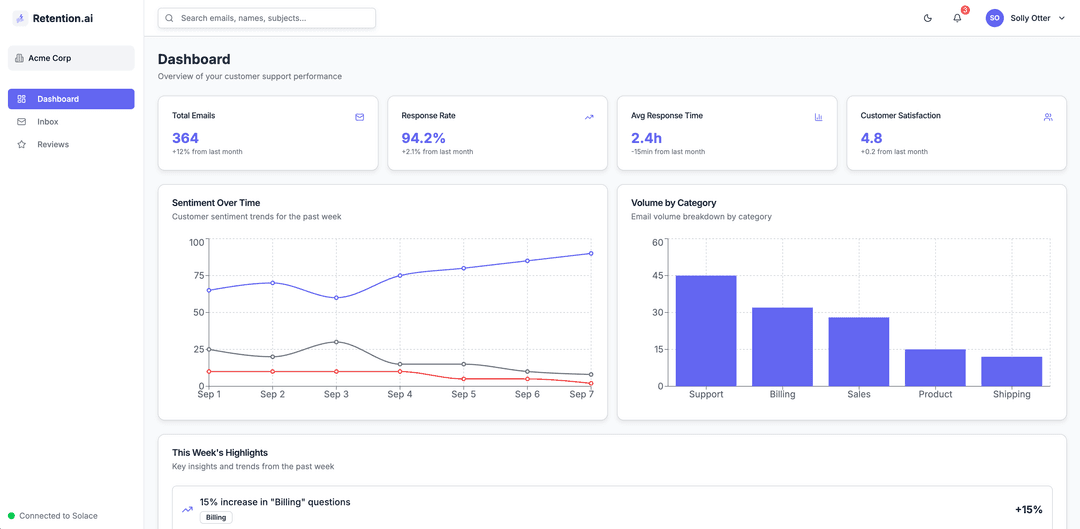The image size is (1080, 529).
Task: Click the trend icon on Response Rate card
Action: click(589, 117)
